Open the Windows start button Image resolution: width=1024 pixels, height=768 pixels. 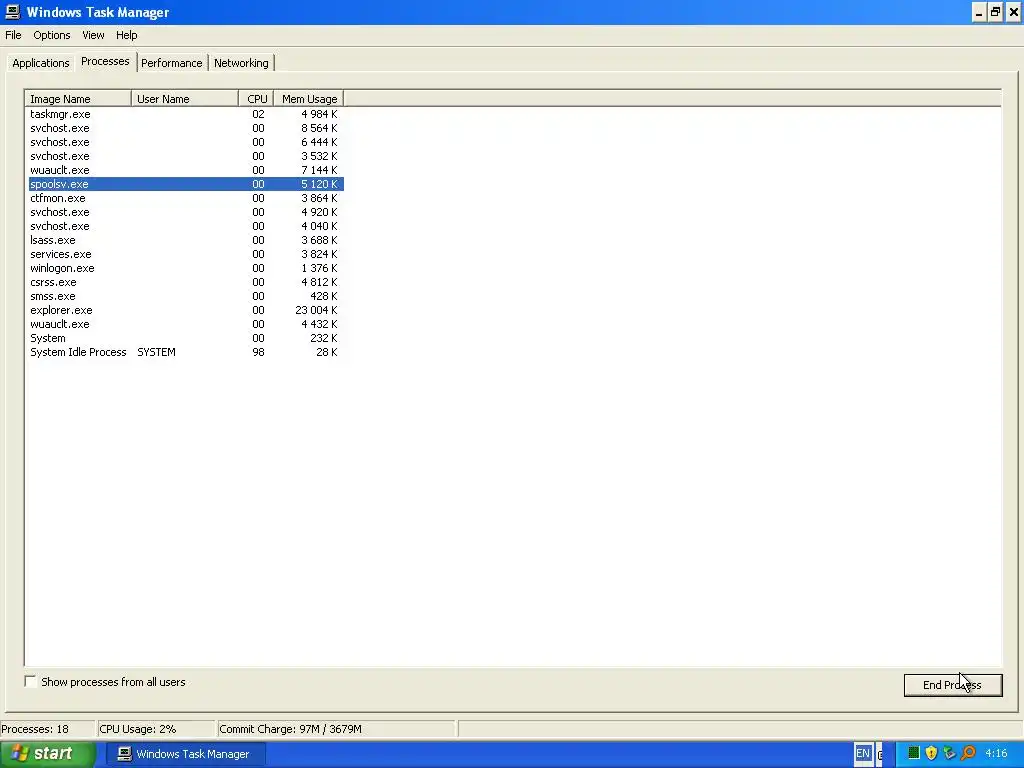click(47, 754)
